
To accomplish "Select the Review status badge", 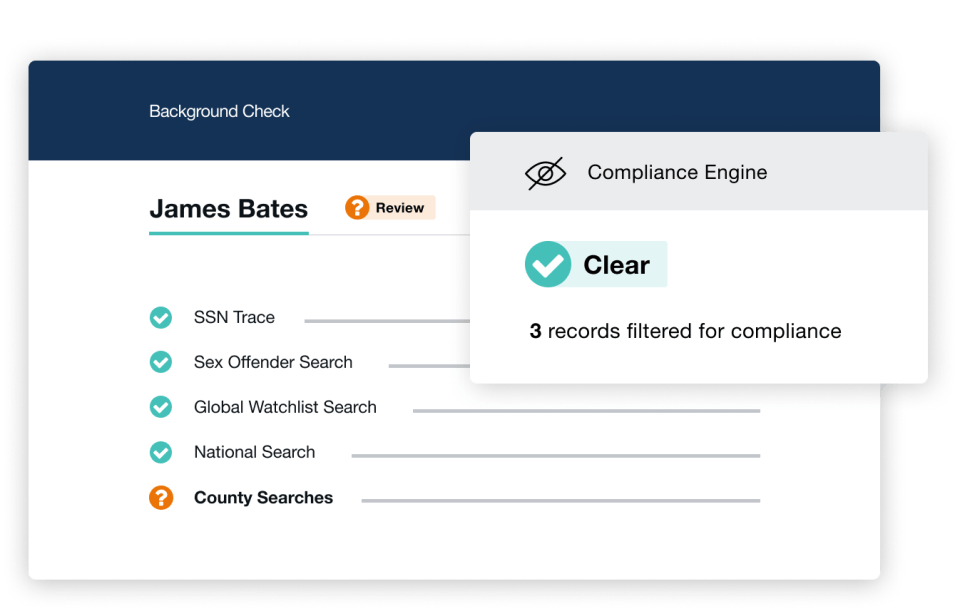I will 390,208.
